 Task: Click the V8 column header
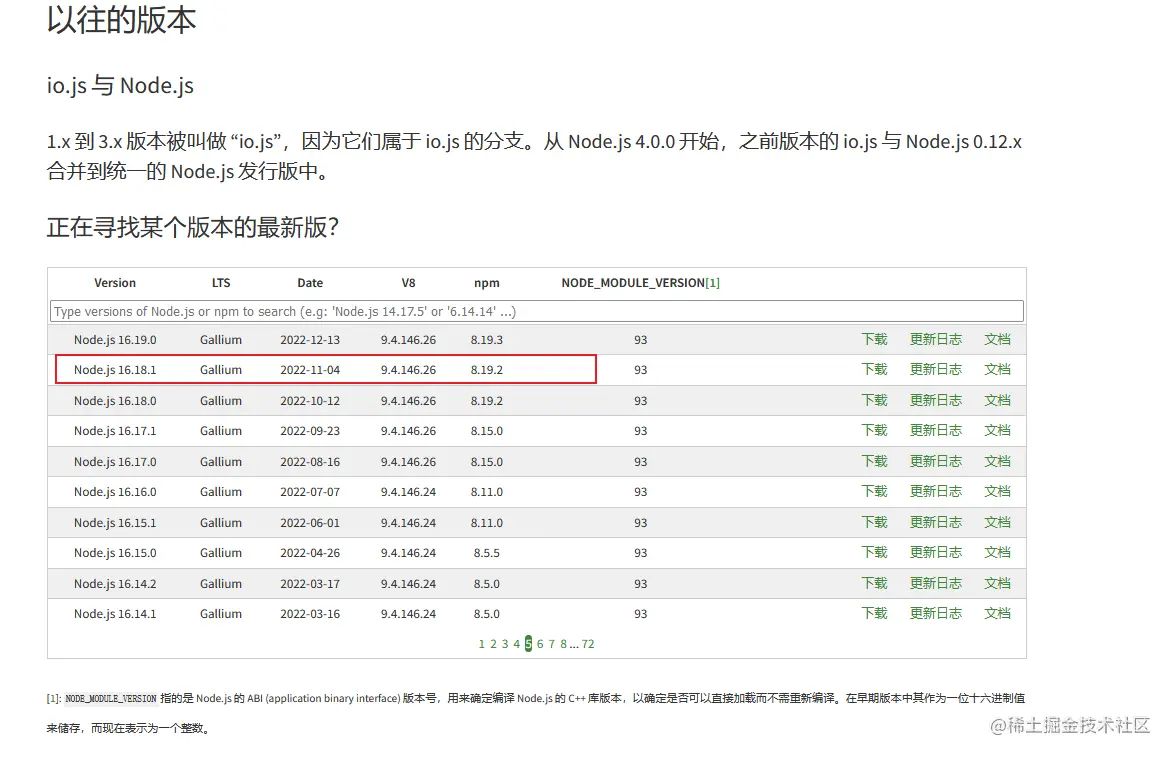point(408,283)
